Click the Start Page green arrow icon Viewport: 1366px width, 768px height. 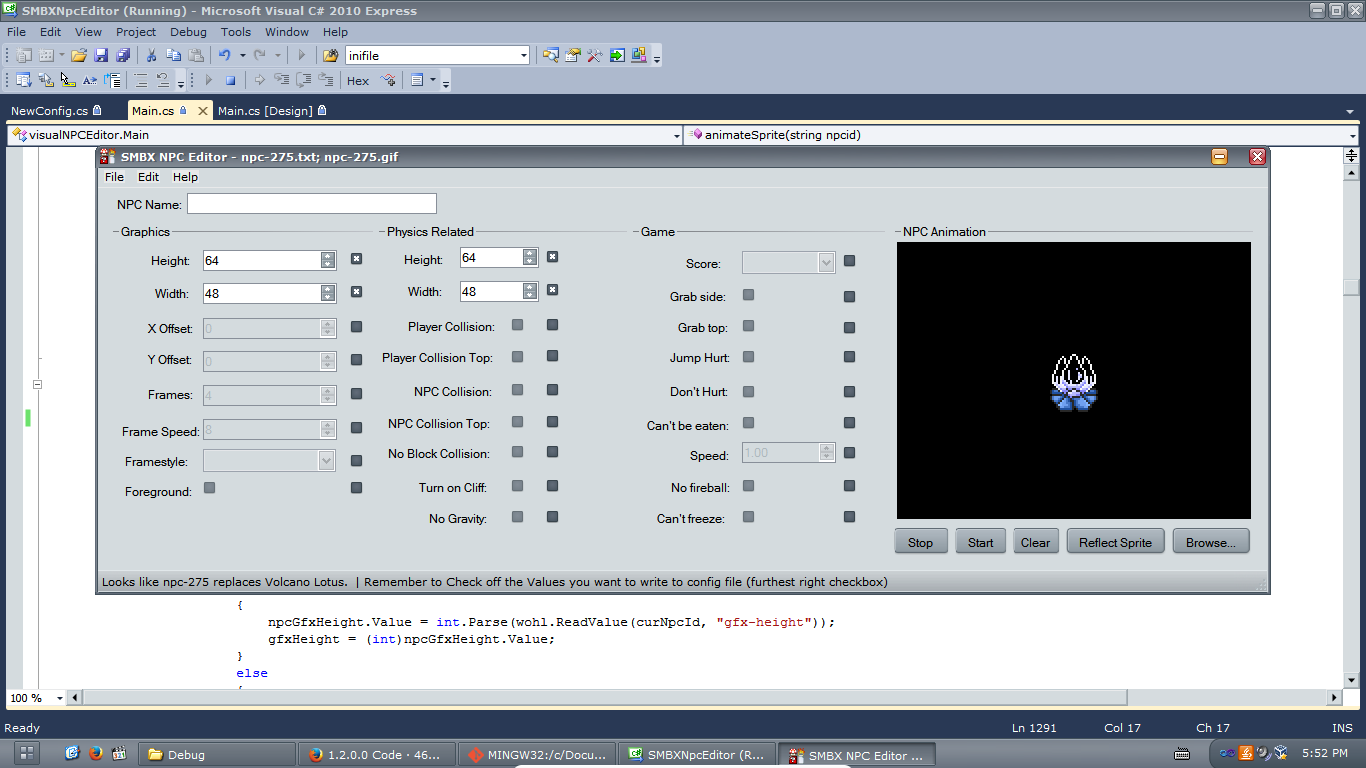(x=617, y=56)
